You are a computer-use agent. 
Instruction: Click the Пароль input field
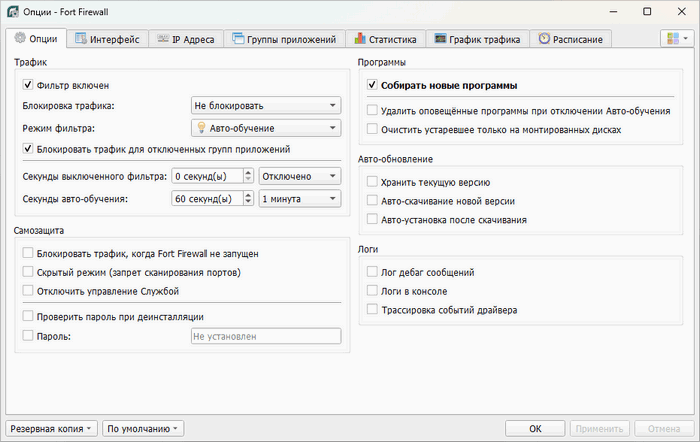tap(266, 337)
